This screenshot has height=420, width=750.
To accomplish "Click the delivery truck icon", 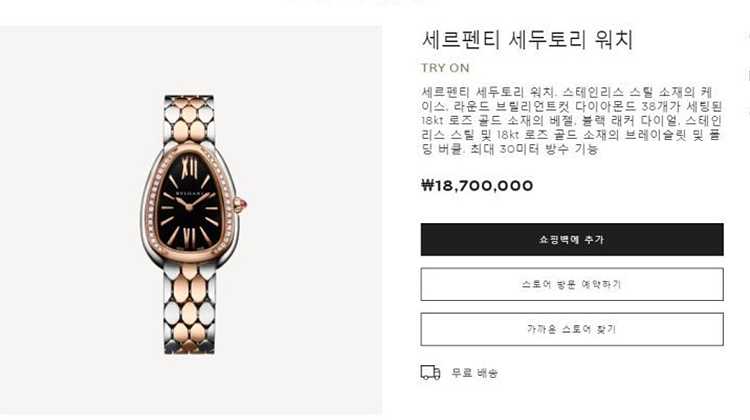I will pyautogui.click(x=430, y=372).
